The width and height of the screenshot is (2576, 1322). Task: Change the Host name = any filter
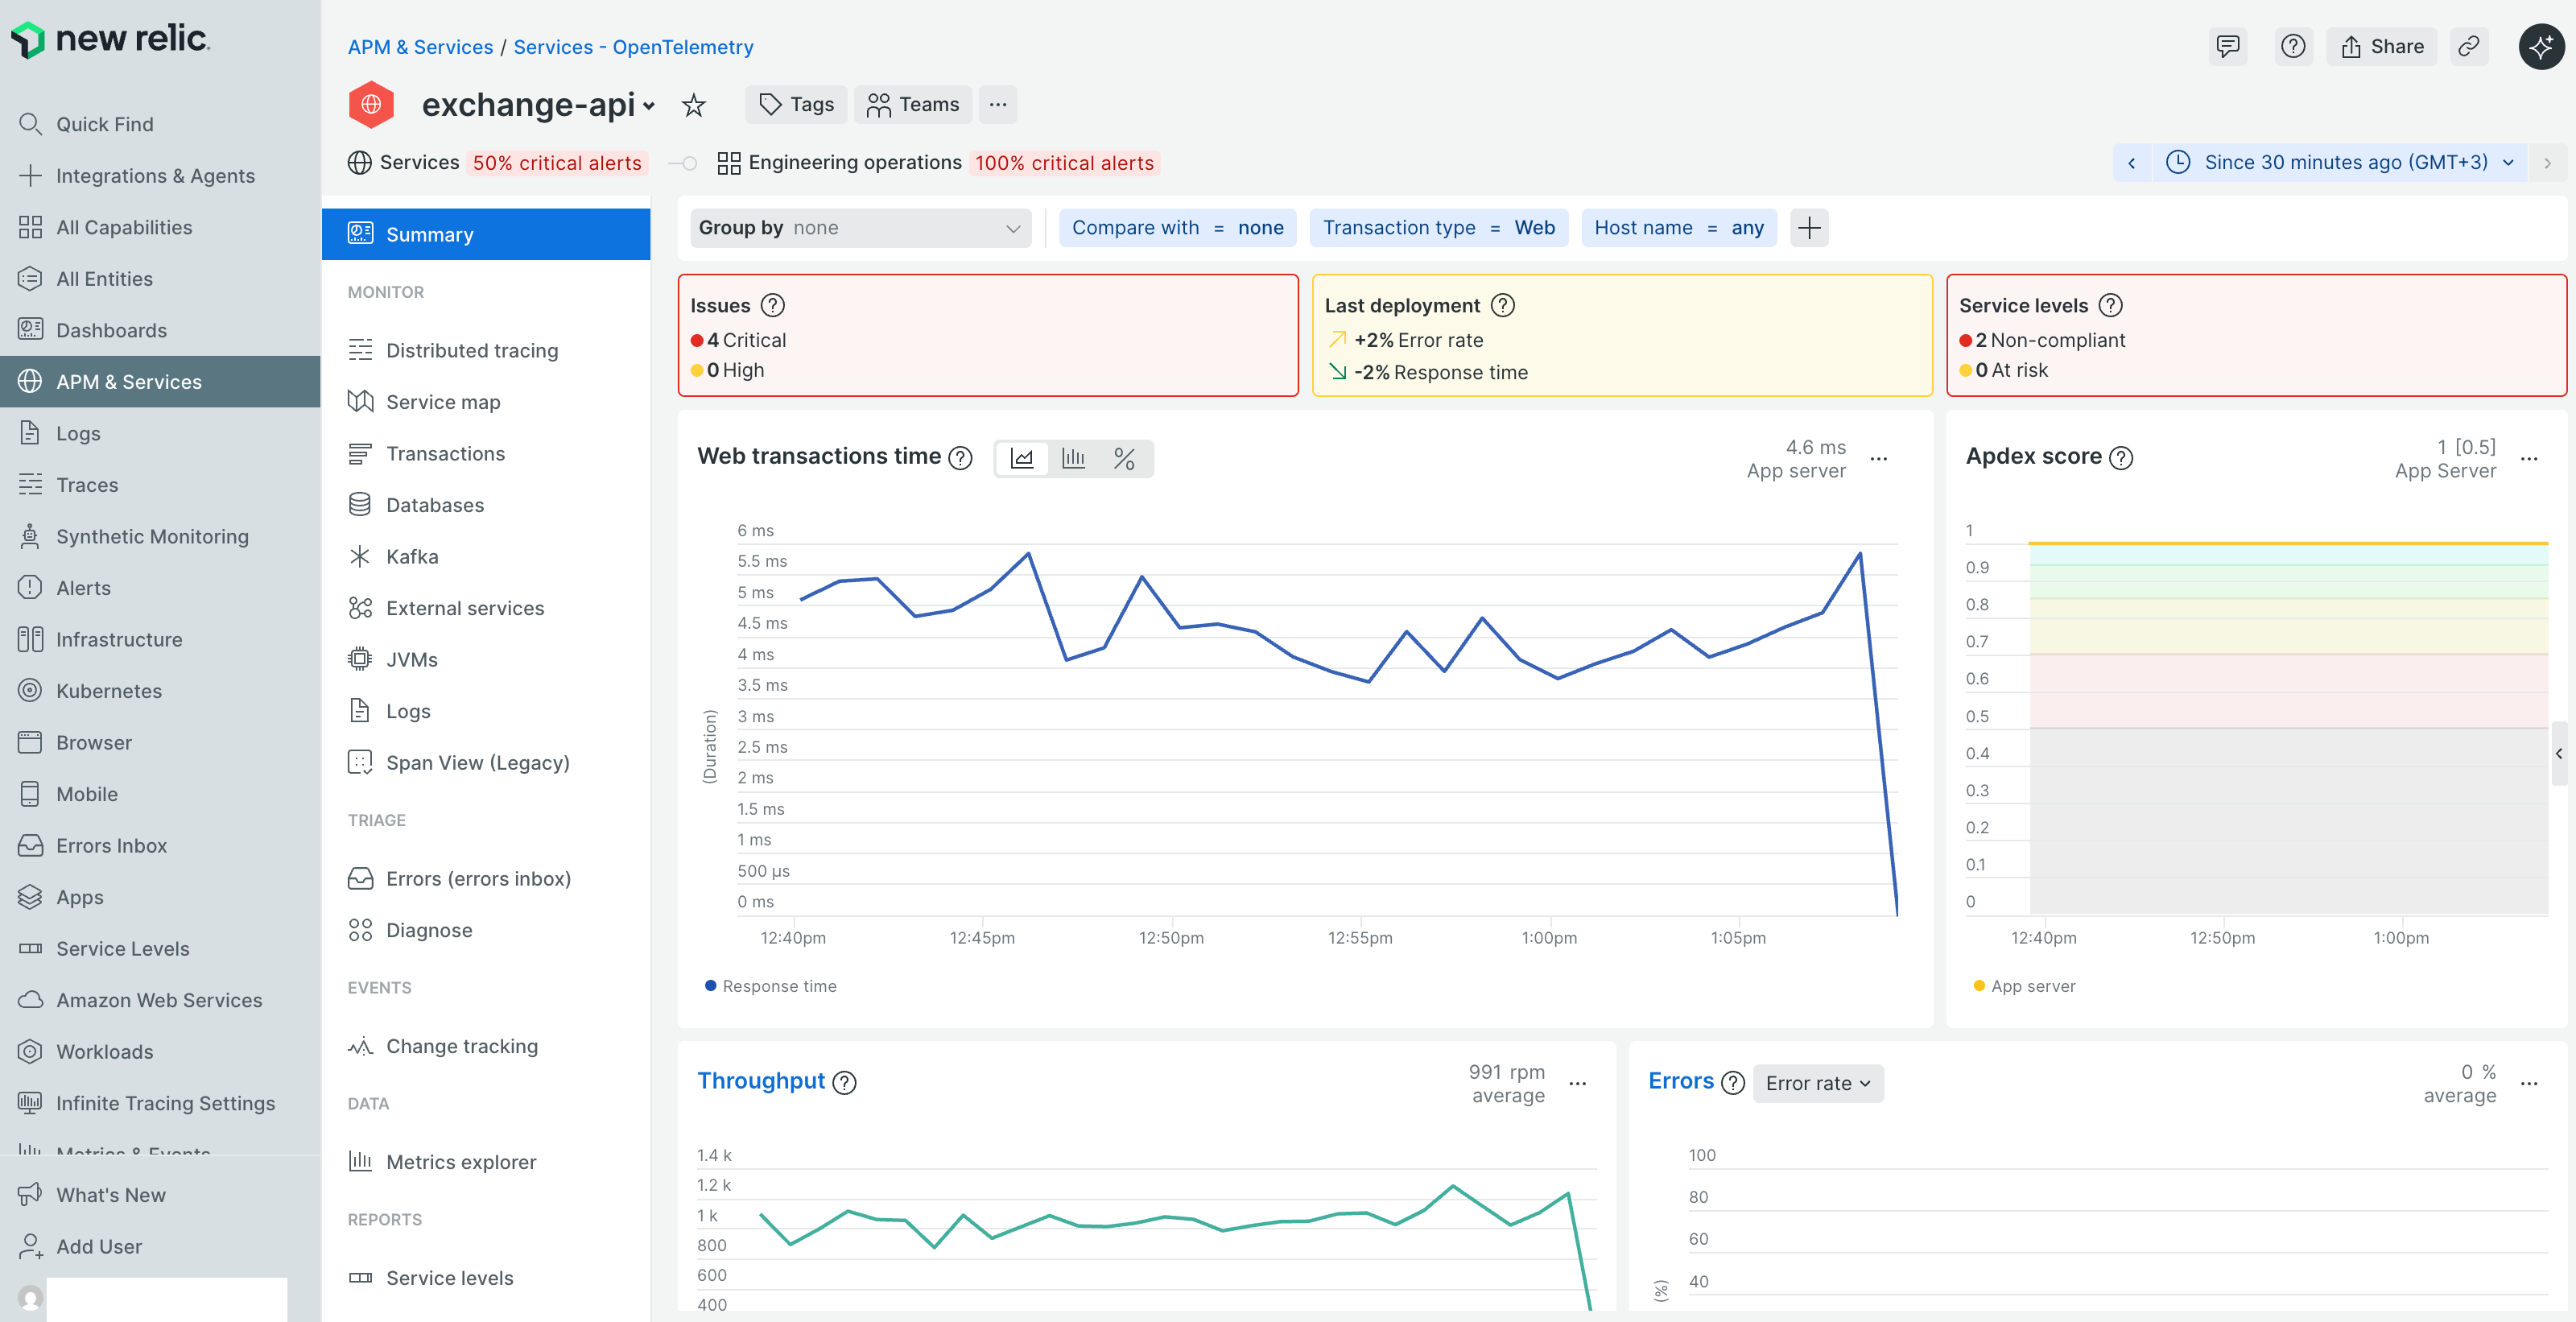pyautogui.click(x=1678, y=228)
